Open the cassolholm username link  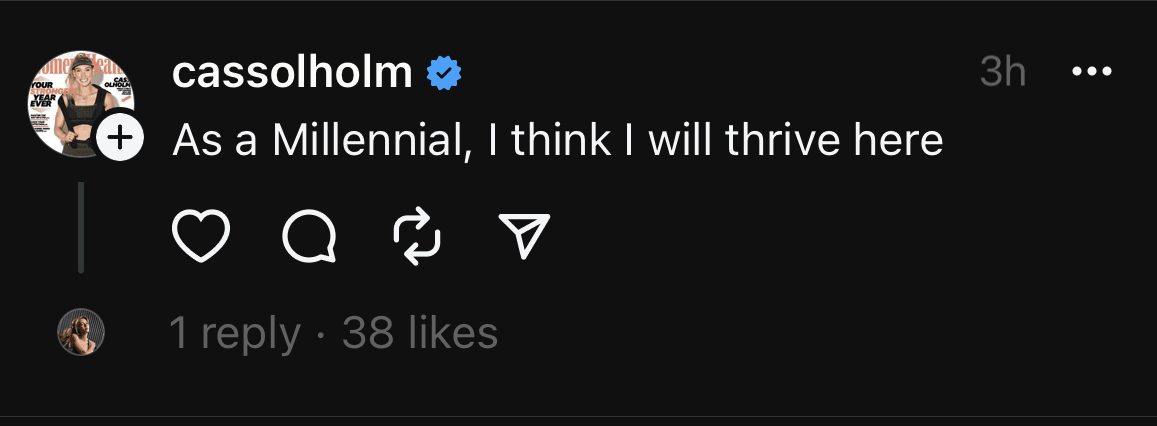292,73
